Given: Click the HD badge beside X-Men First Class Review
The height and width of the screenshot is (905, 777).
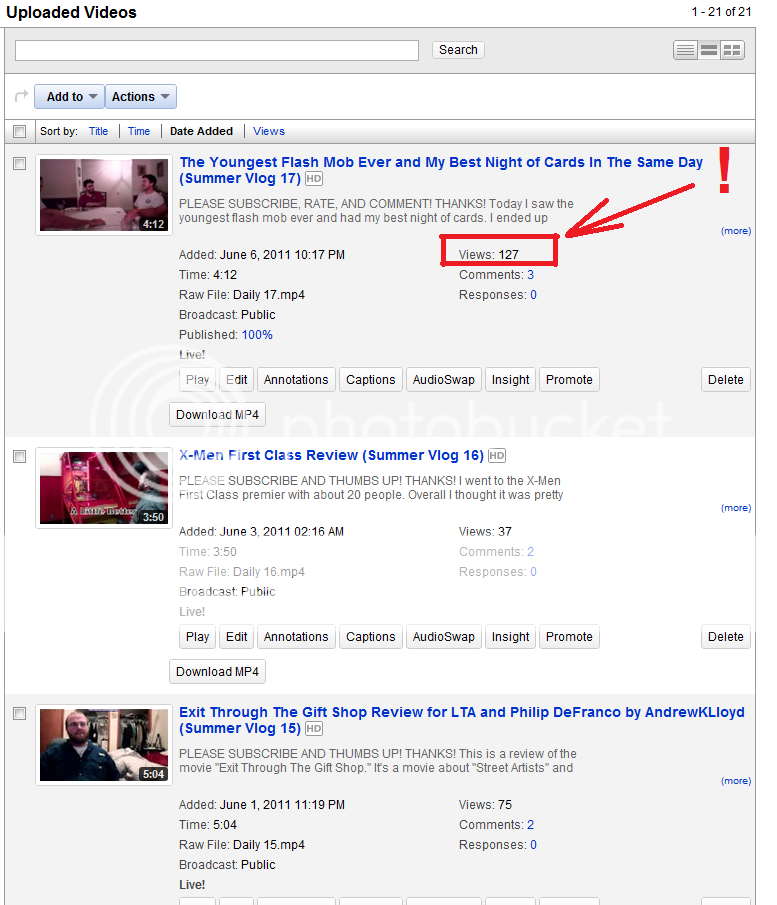Looking at the screenshot, I should click(497, 456).
